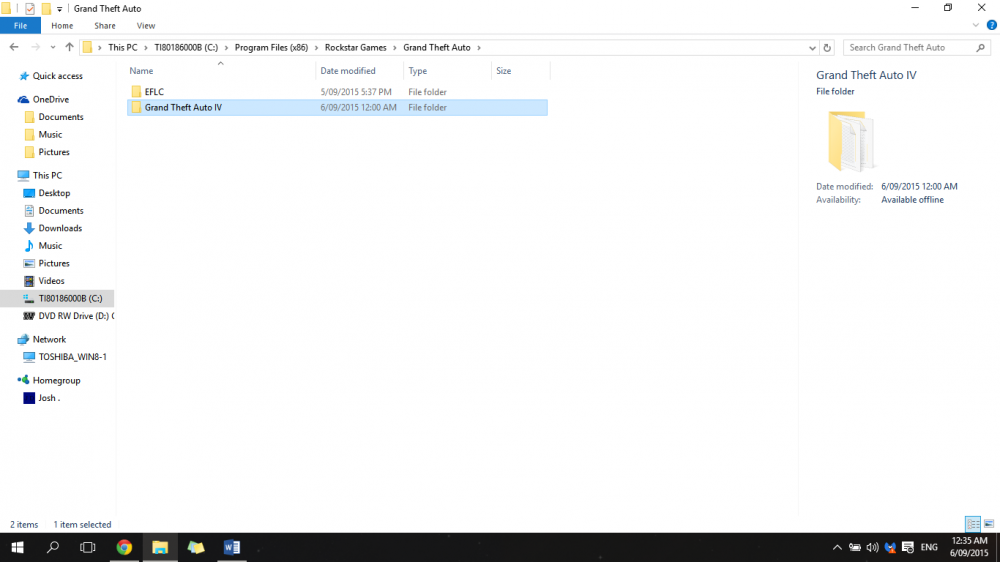The height and width of the screenshot is (562, 1000).
Task: Open the recent locations dropdown arrow
Action: pos(52,48)
